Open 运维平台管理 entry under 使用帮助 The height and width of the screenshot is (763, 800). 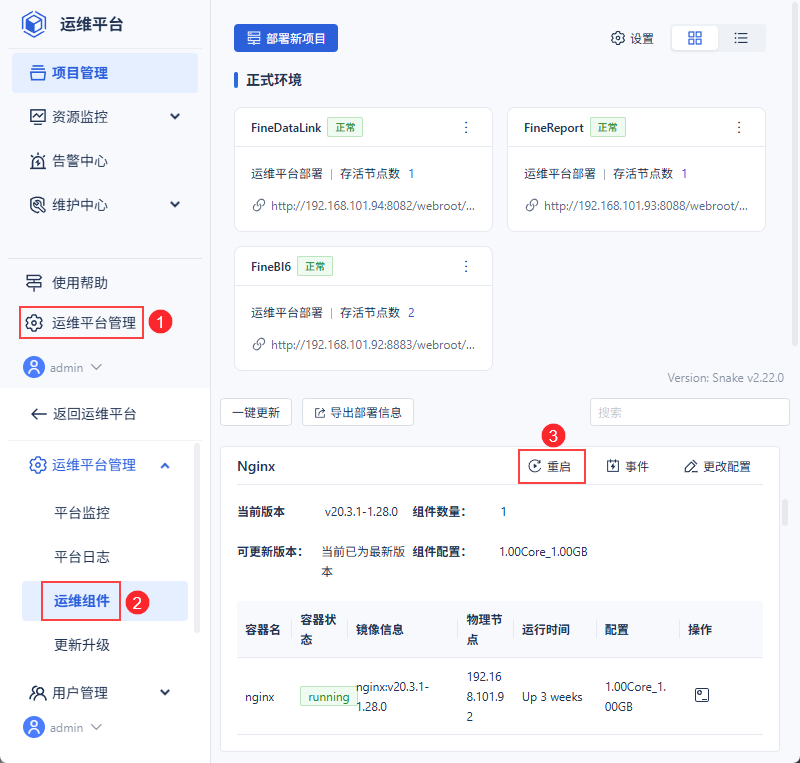[82, 323]
